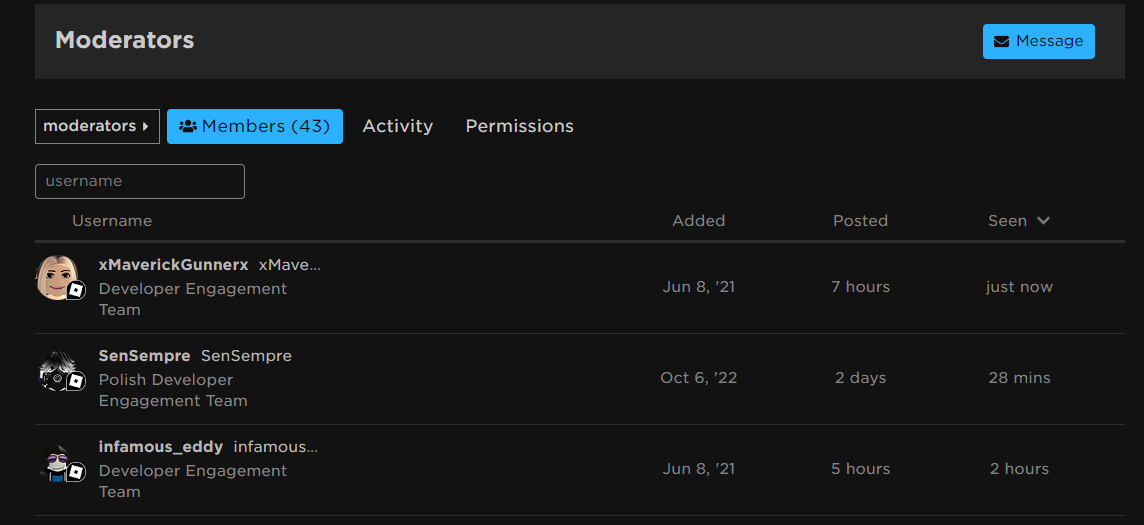Open infamous_eddy's profile link

pos(160,447)
